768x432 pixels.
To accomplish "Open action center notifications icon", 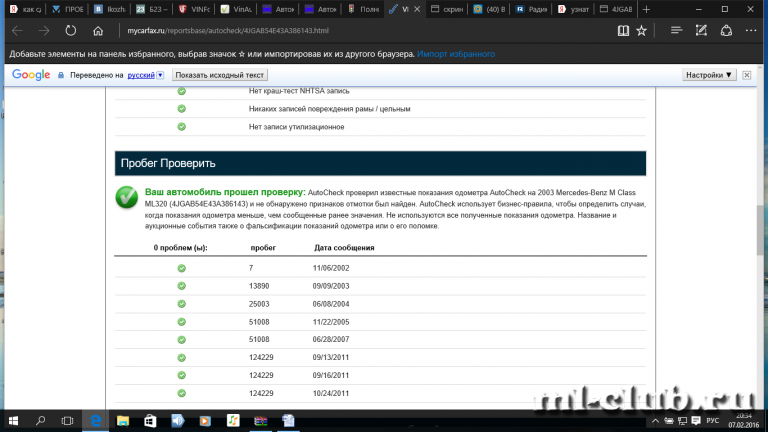I will point(696,421).
